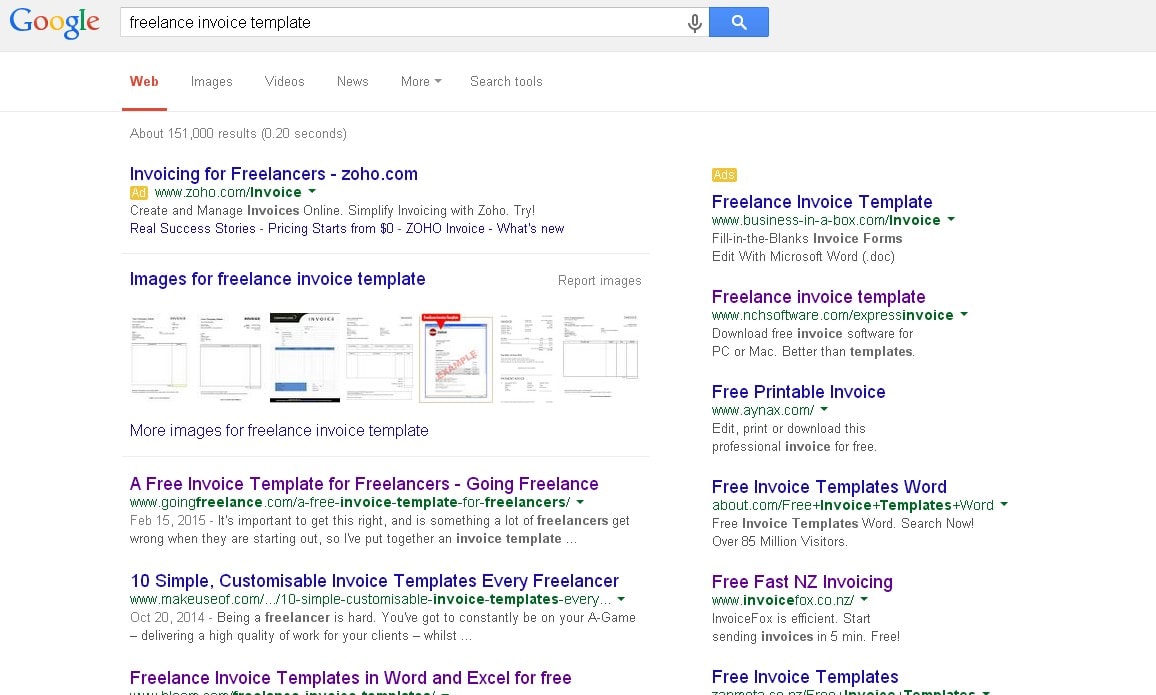The height and width of the screenshot is (695, 1156).
Task: Click the 'About 151,000 results' count text
Action: (x=238, y=133)
